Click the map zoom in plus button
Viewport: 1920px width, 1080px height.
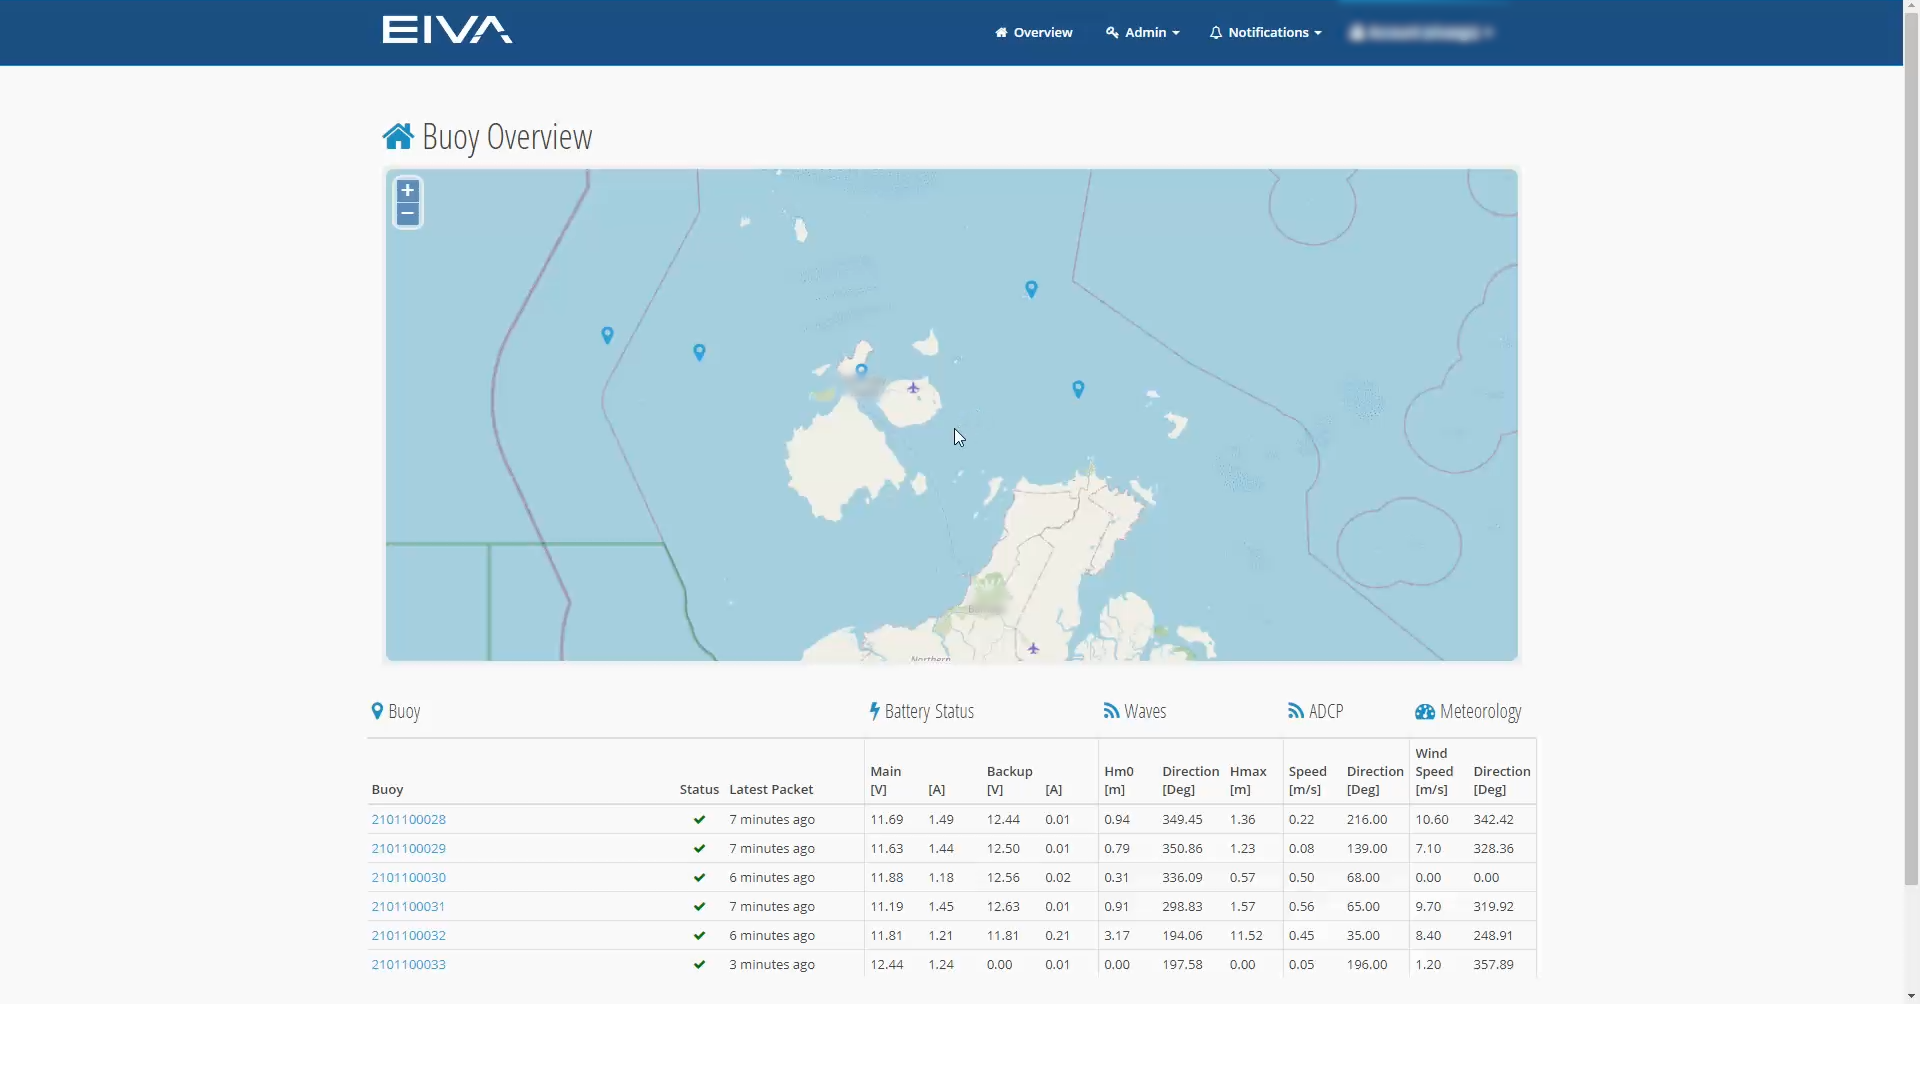[x=407, y=191]
